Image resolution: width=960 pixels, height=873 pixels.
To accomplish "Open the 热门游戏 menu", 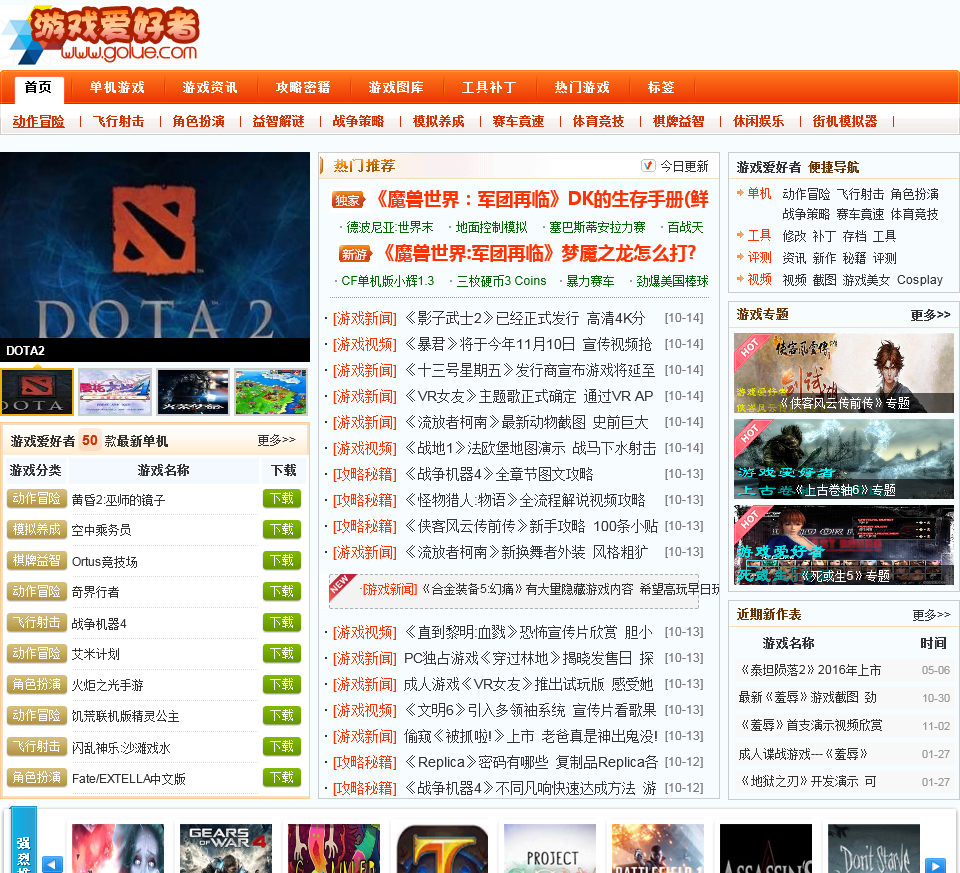I will click(582, 87).
